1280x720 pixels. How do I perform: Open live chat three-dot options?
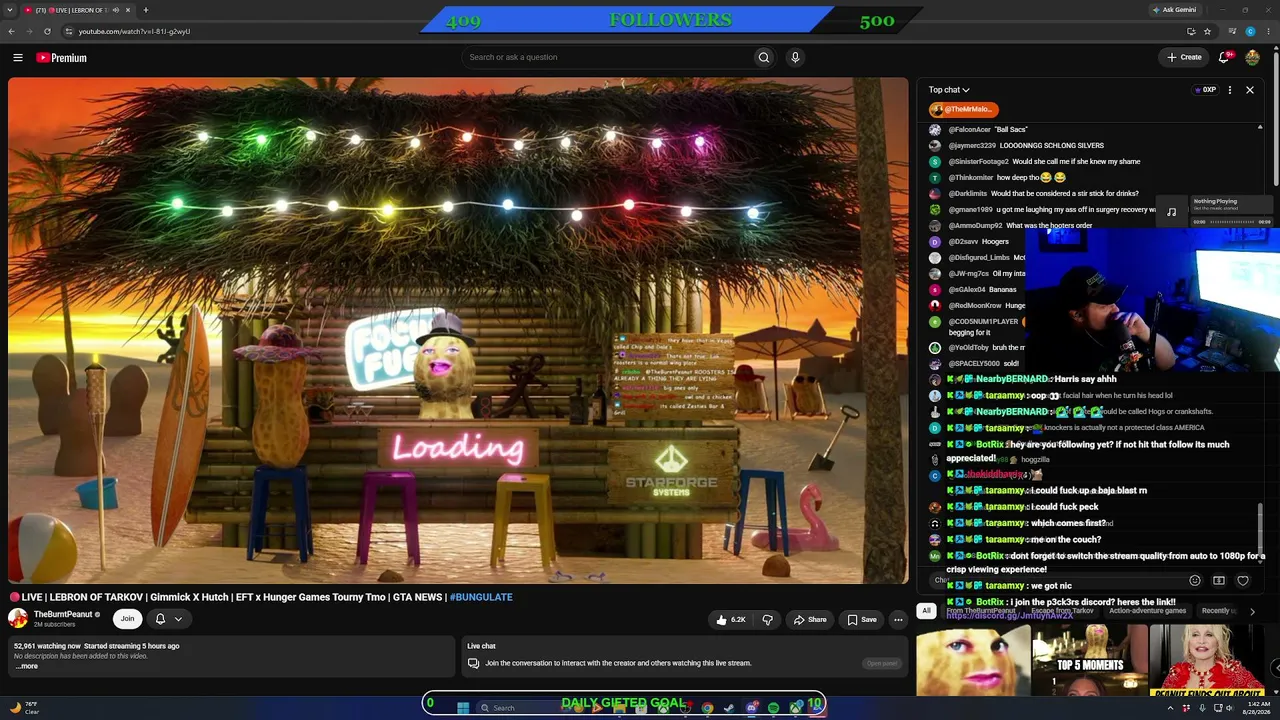coord(1230,90)
